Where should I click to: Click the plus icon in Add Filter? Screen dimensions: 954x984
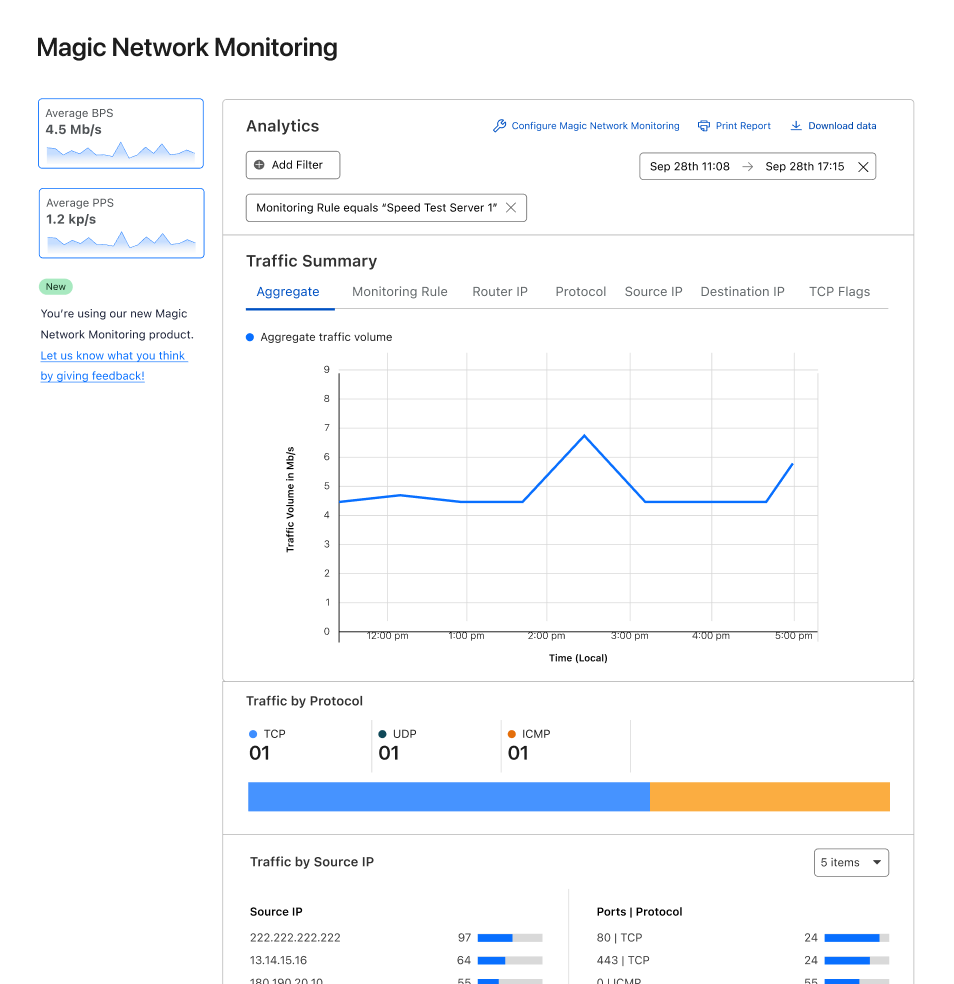tap(260, 165)
